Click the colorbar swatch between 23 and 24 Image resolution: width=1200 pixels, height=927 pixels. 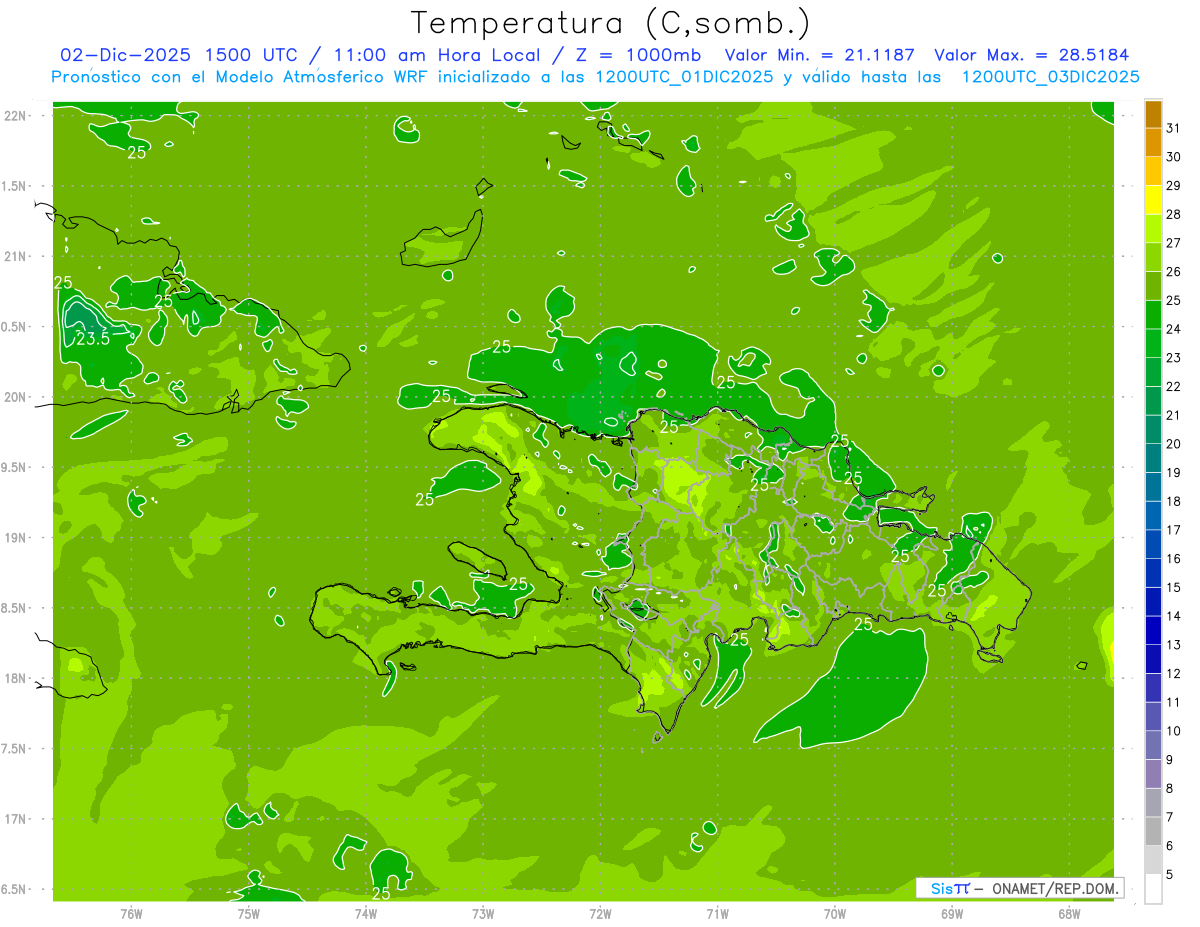point(1153,344)
